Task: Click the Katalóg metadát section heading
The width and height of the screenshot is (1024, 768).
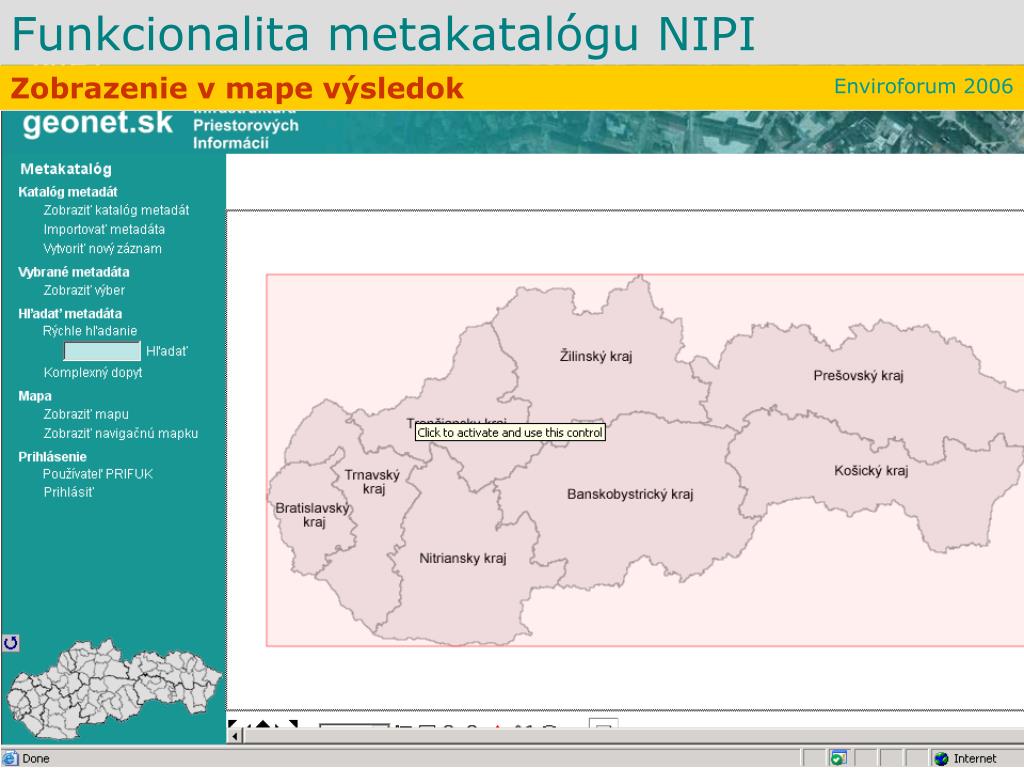Action: (68, 192)
